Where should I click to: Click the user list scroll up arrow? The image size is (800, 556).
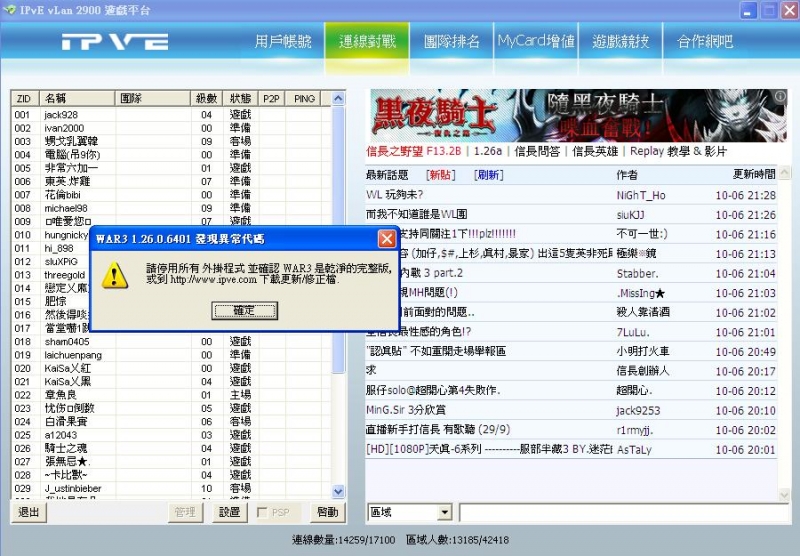click(x=338, y=98)
